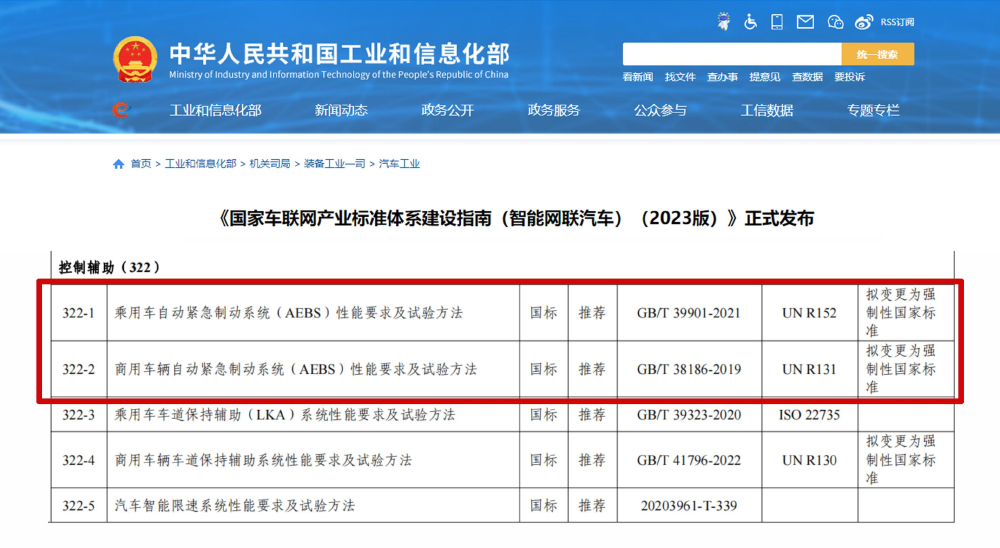Click the WeChat icon in header

coord(835,22)
